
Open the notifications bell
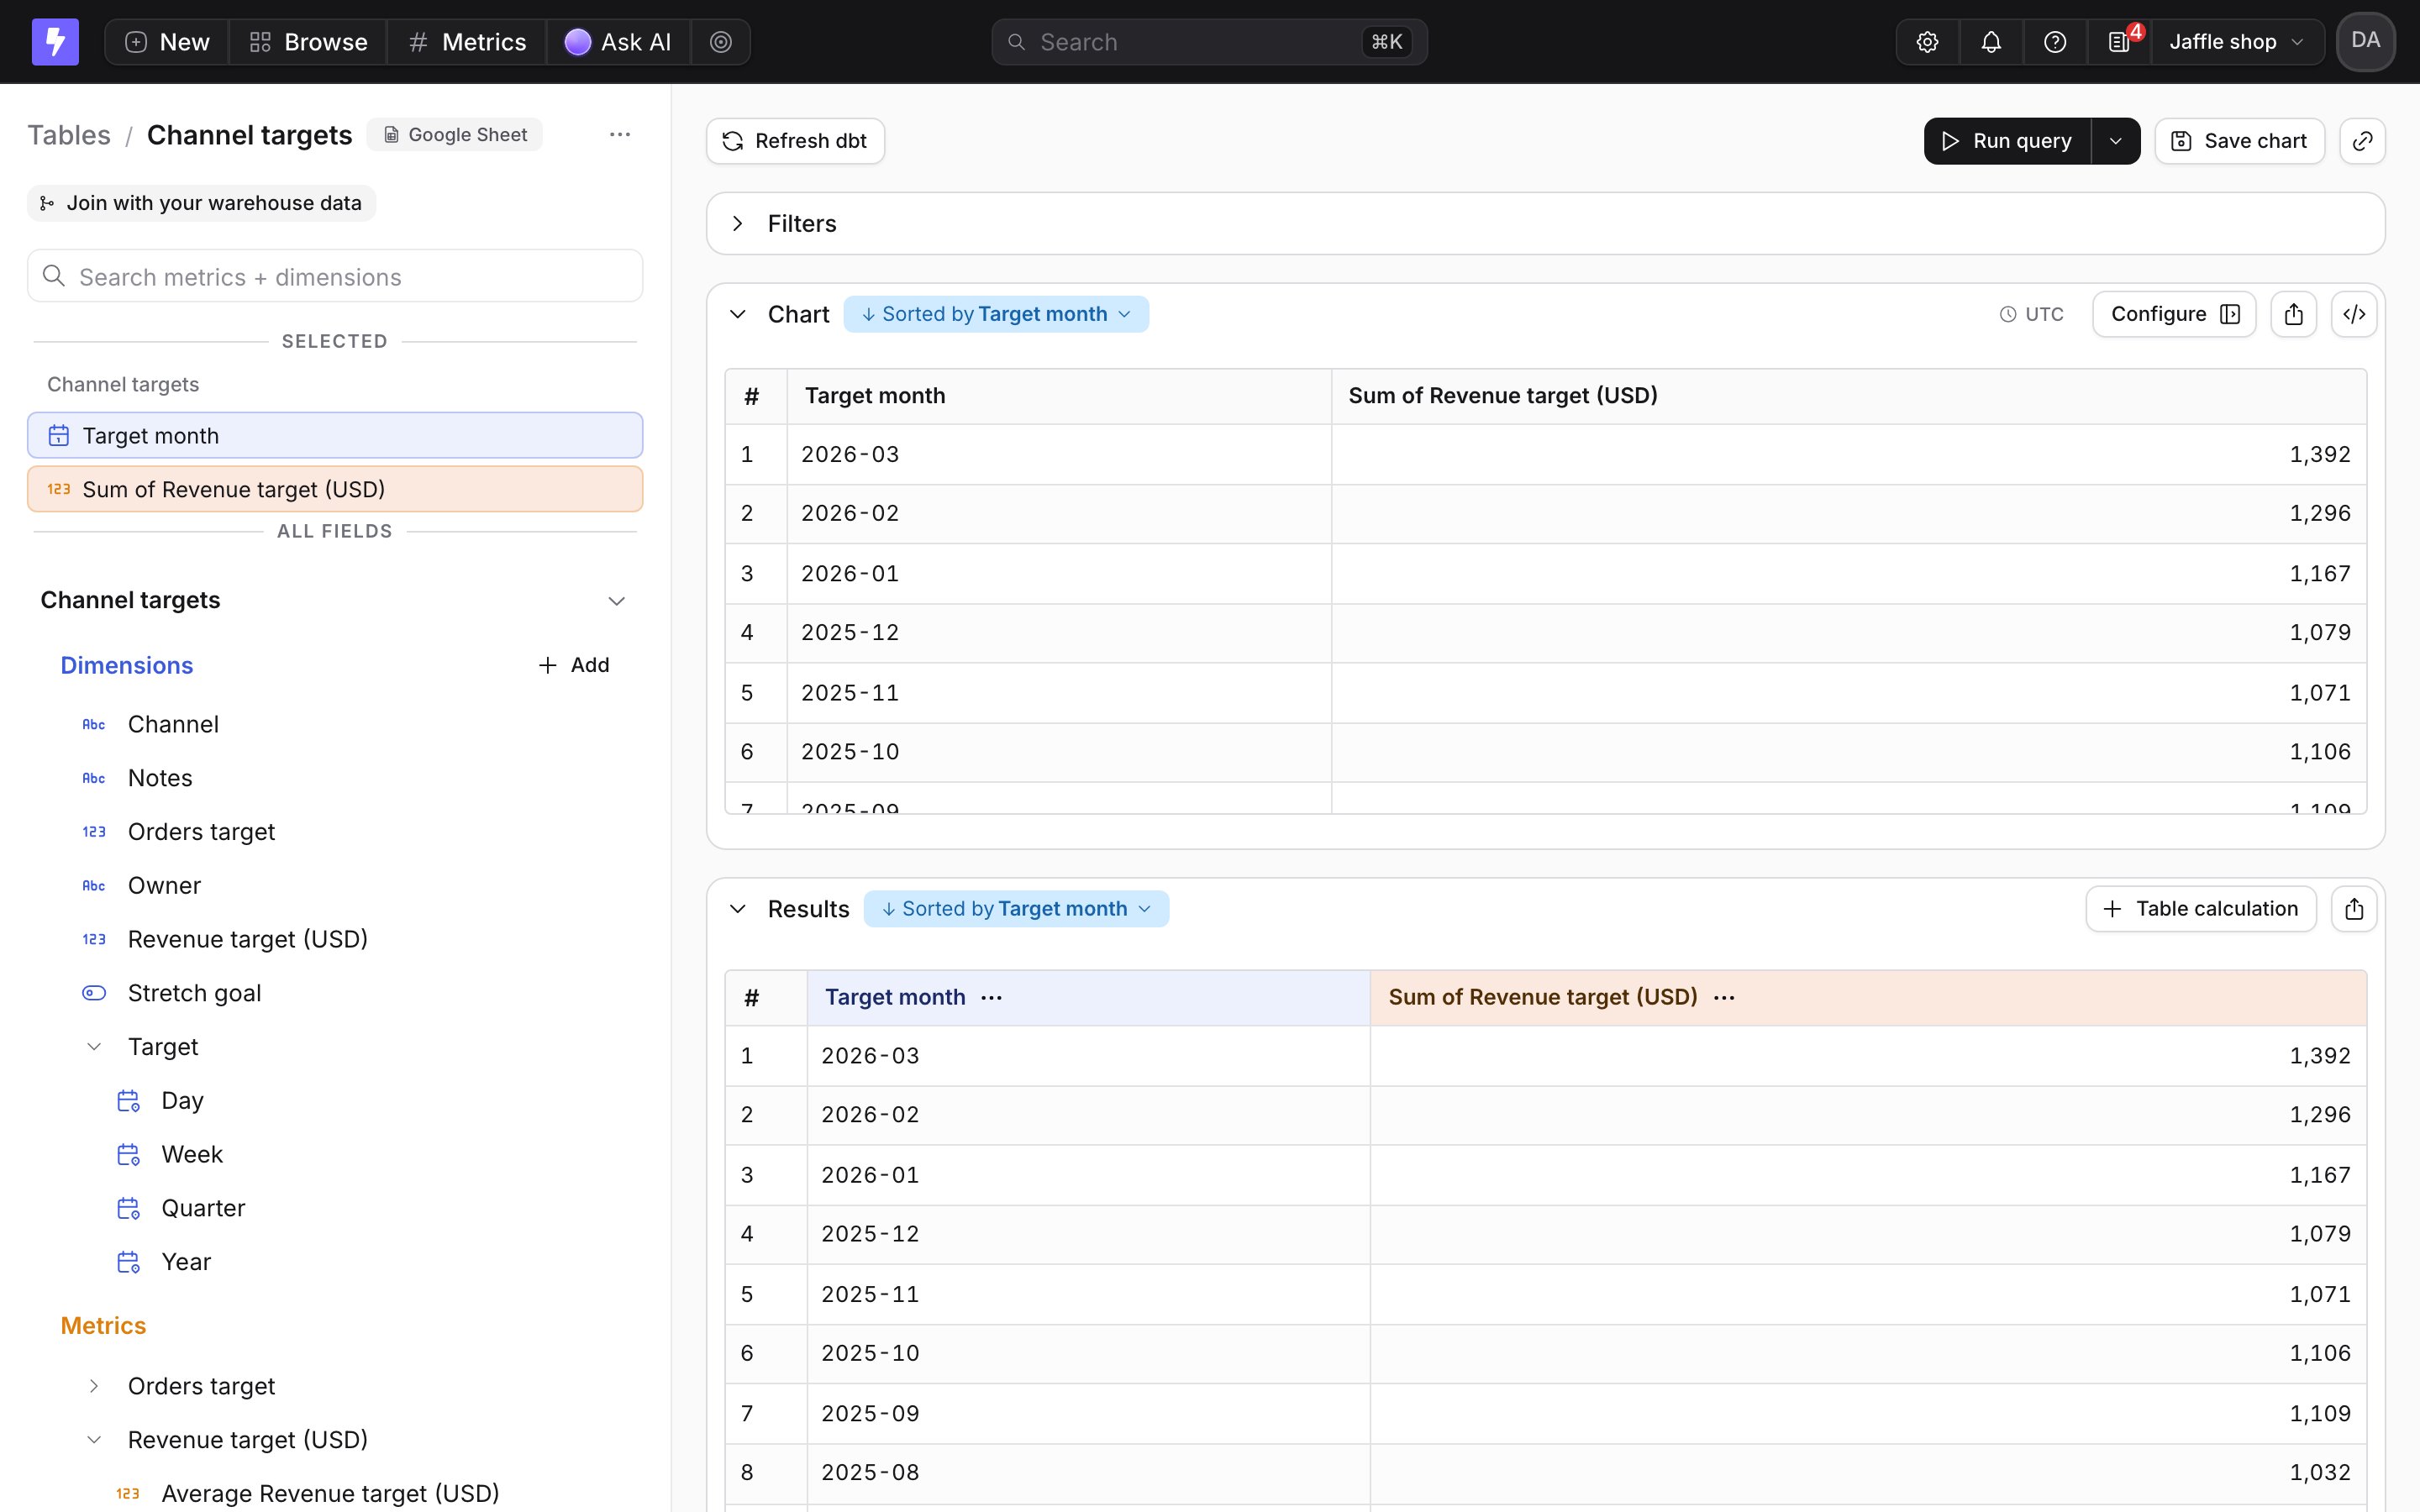1991,42
